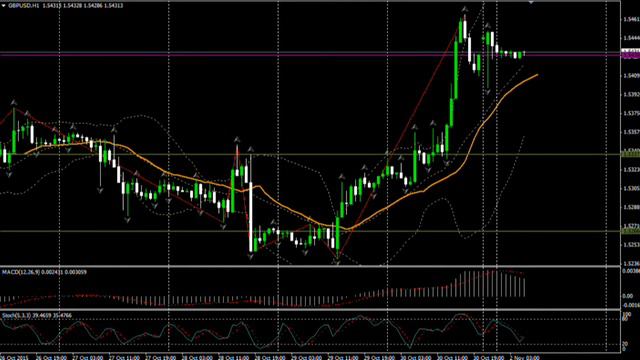
Task: Click the purple price label on price scale
Action: pyautogui.click(x=630, y=54)
